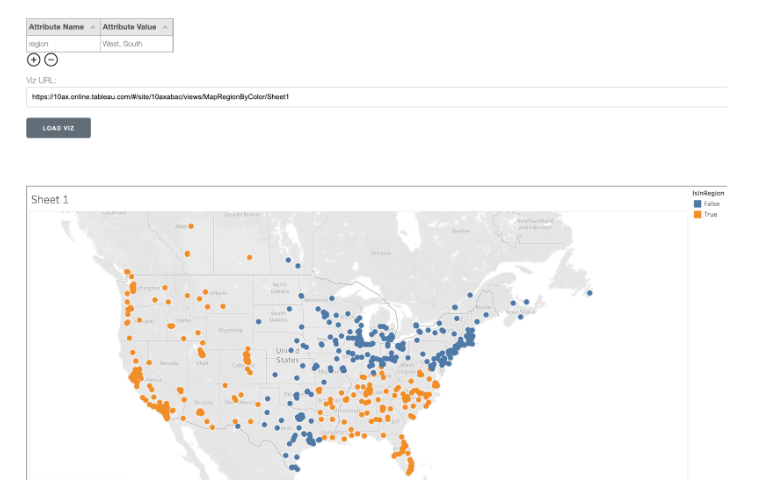Click the blue False legend swatch
This screenshot has width=771, height=487.
tap(697, 203)
